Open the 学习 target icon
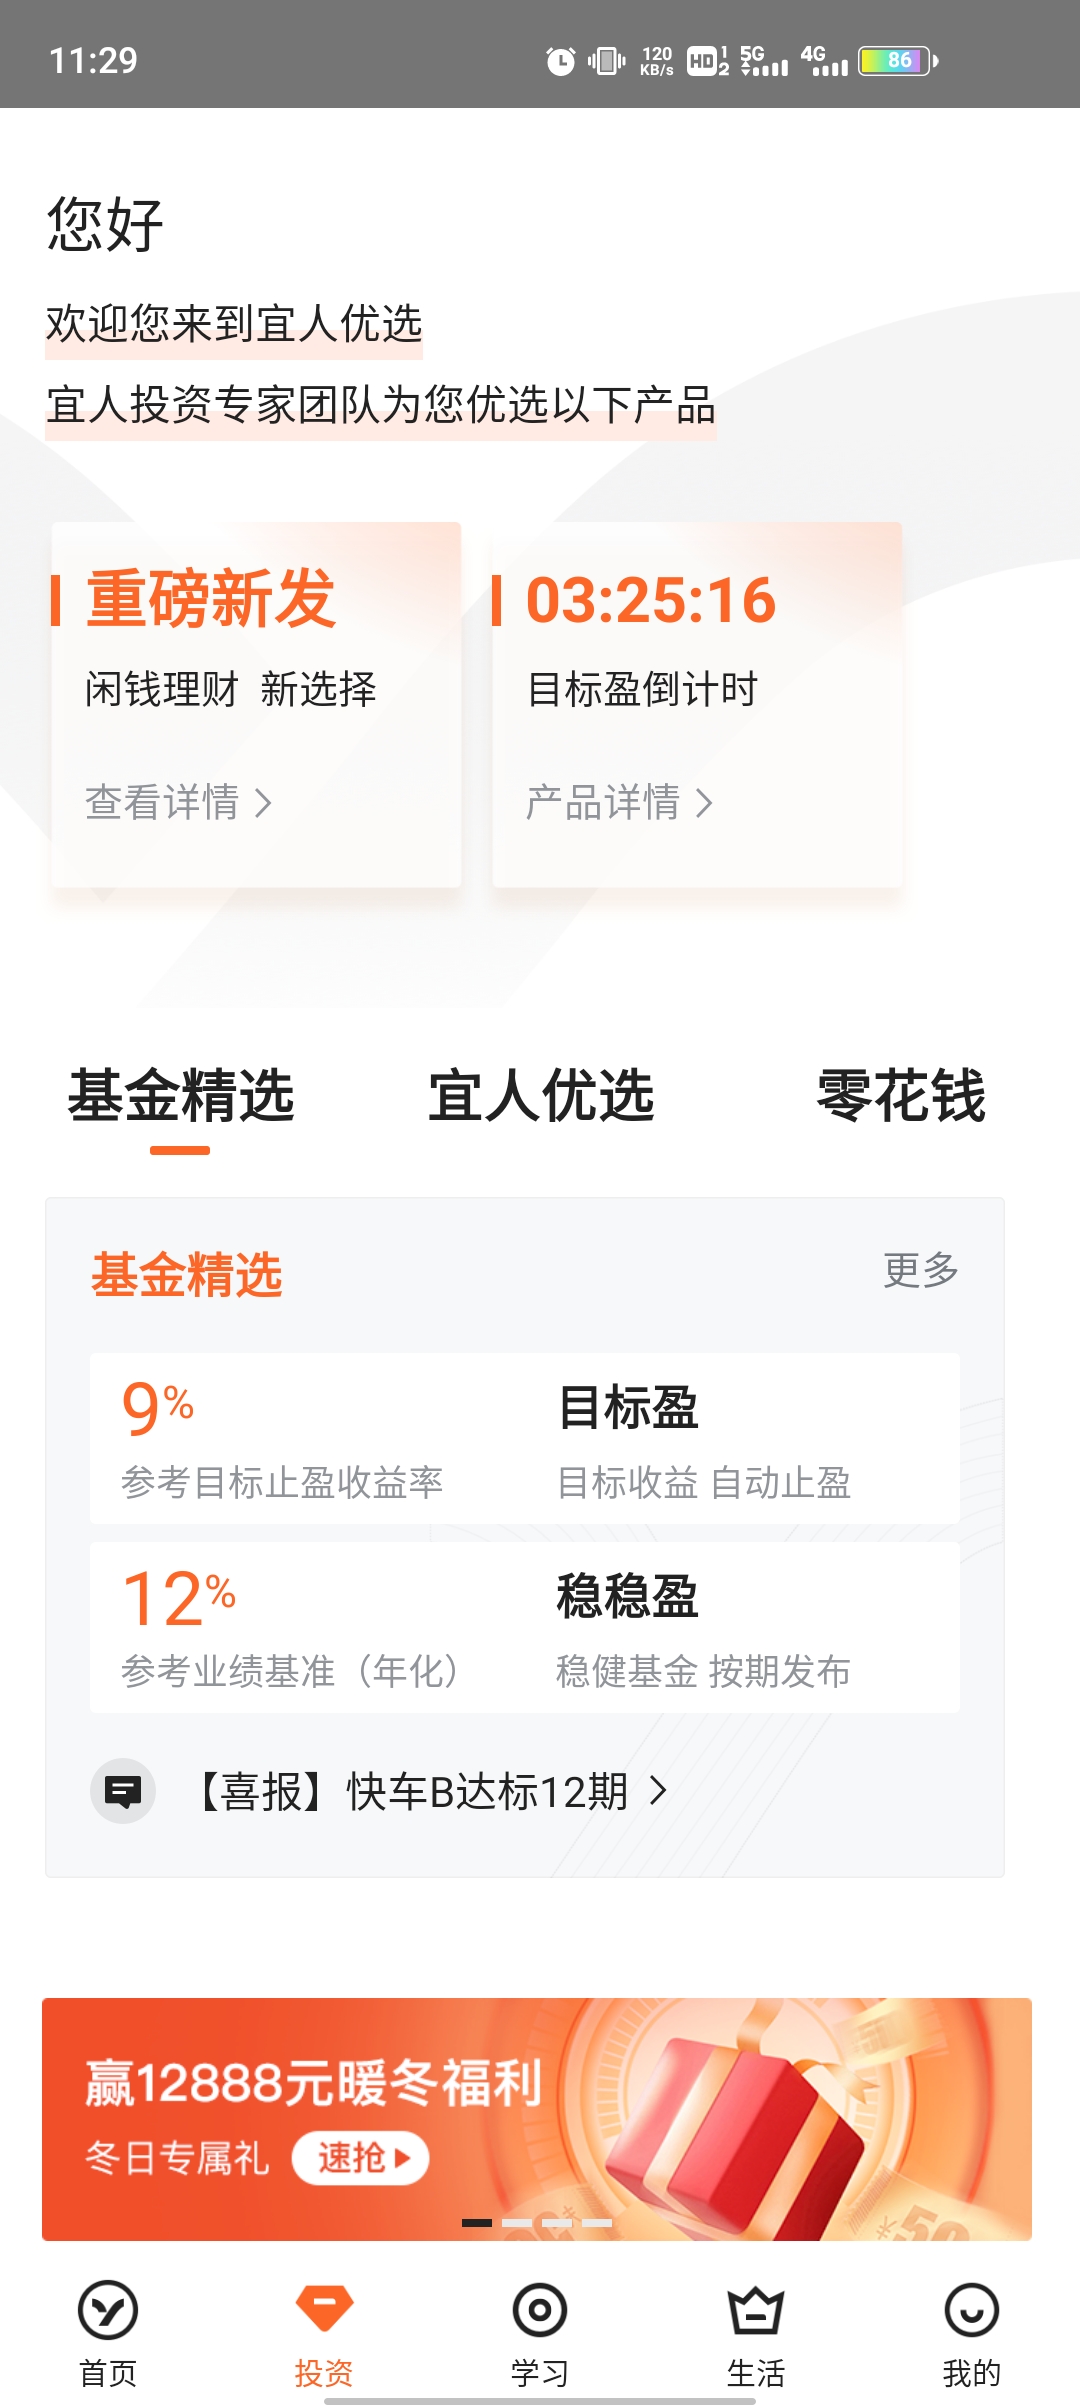The image size is (1080, 2408). click(x=540, y=2310)
